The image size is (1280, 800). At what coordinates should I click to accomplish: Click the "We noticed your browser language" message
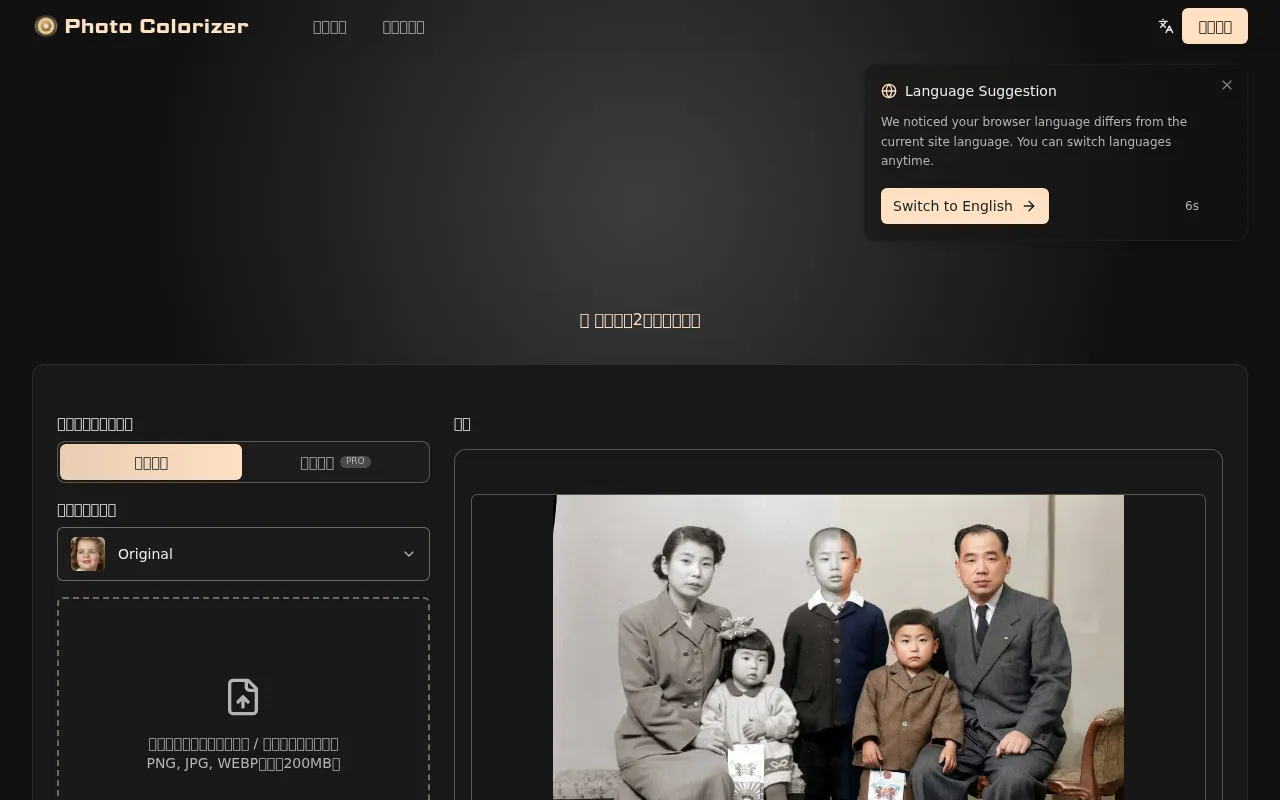[x=1034, y=141]
